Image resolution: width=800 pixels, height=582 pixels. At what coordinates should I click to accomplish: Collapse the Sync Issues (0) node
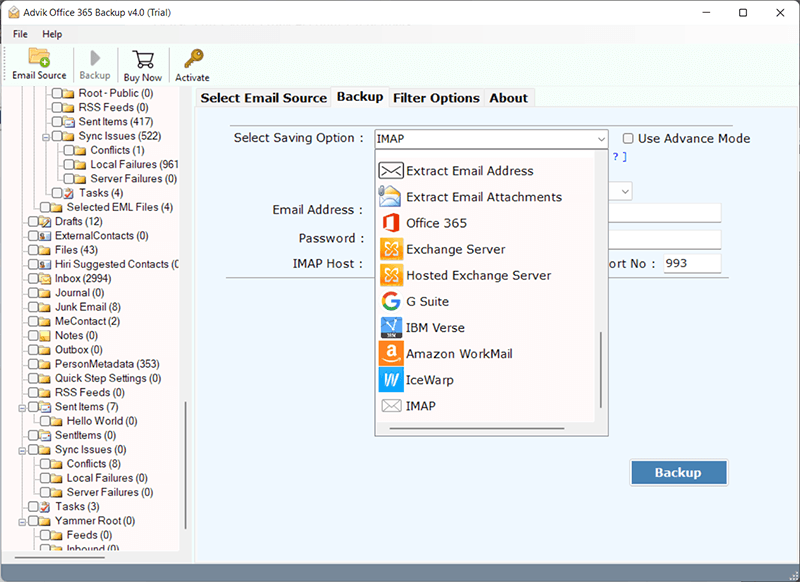(22, 451)
